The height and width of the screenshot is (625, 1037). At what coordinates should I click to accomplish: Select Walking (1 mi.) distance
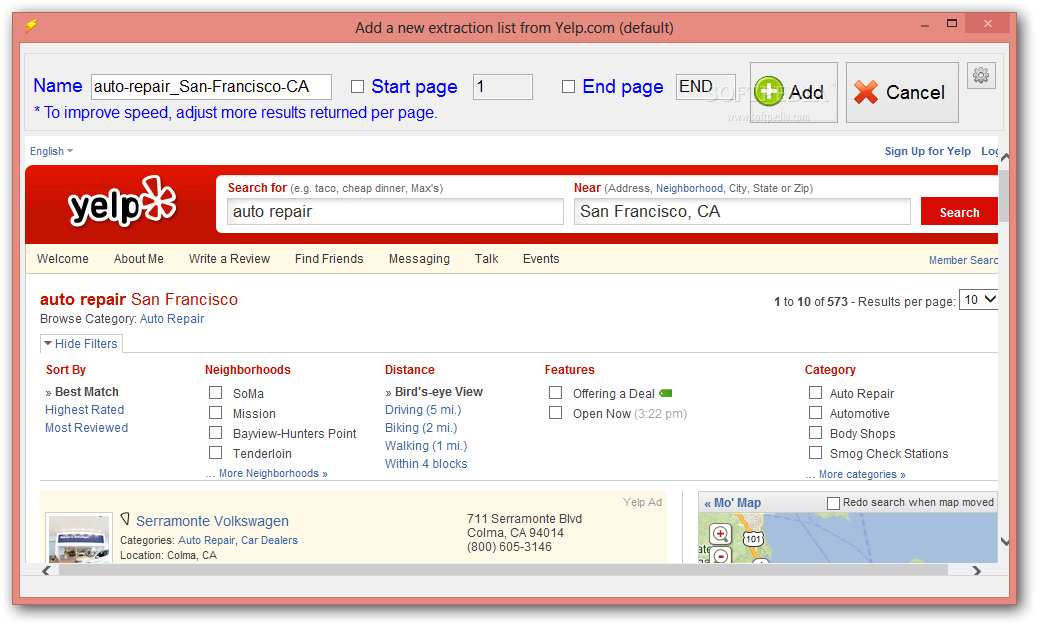(426, 446)
